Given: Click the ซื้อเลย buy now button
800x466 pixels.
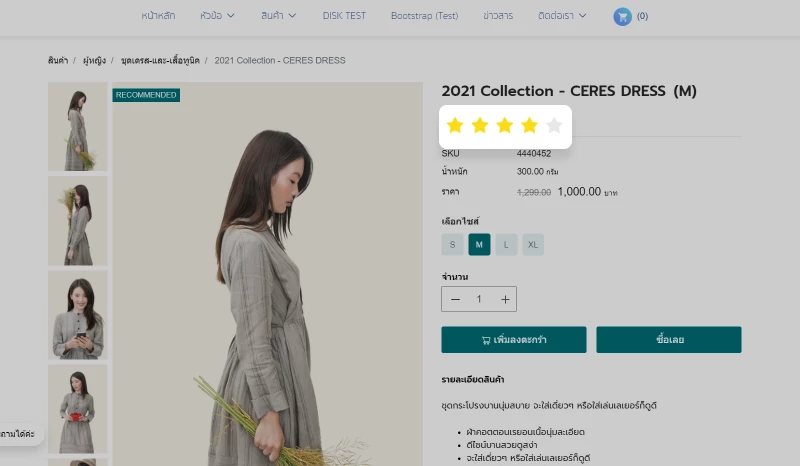Looking at the screenshot, I should (669, 339).
